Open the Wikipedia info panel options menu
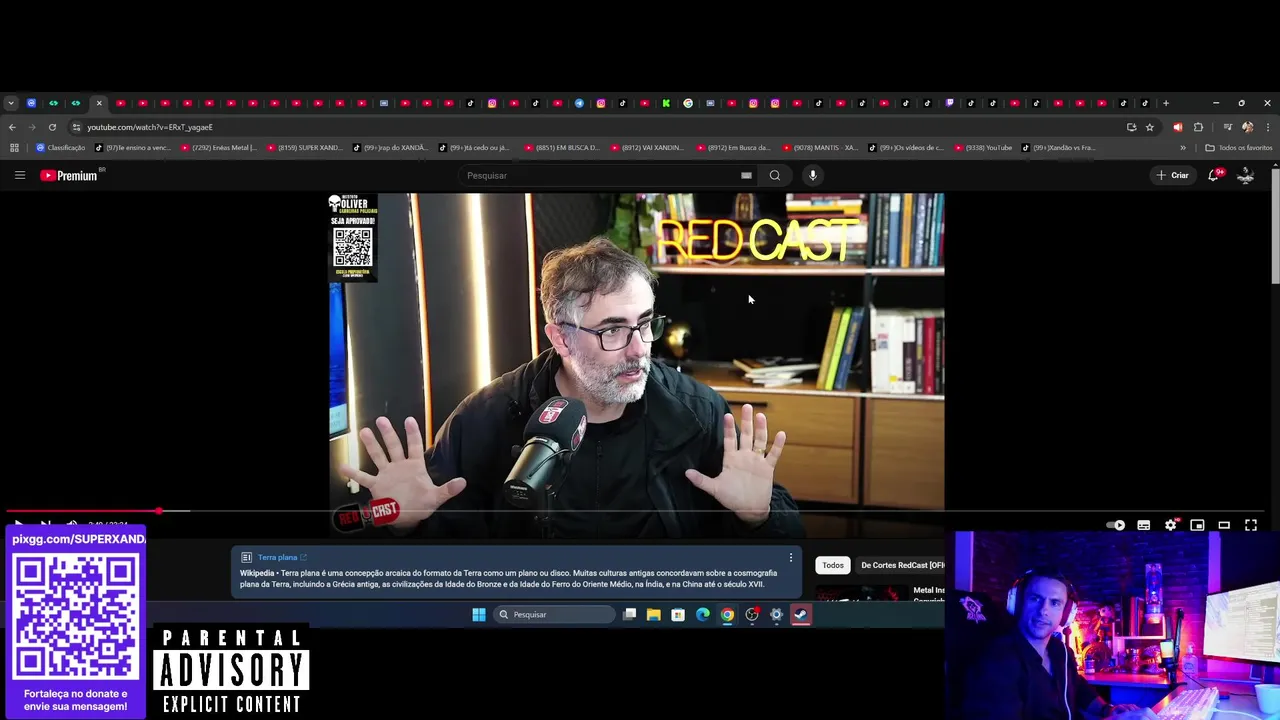This screenshot has height=720, width=1280. (x=790, y=558)
